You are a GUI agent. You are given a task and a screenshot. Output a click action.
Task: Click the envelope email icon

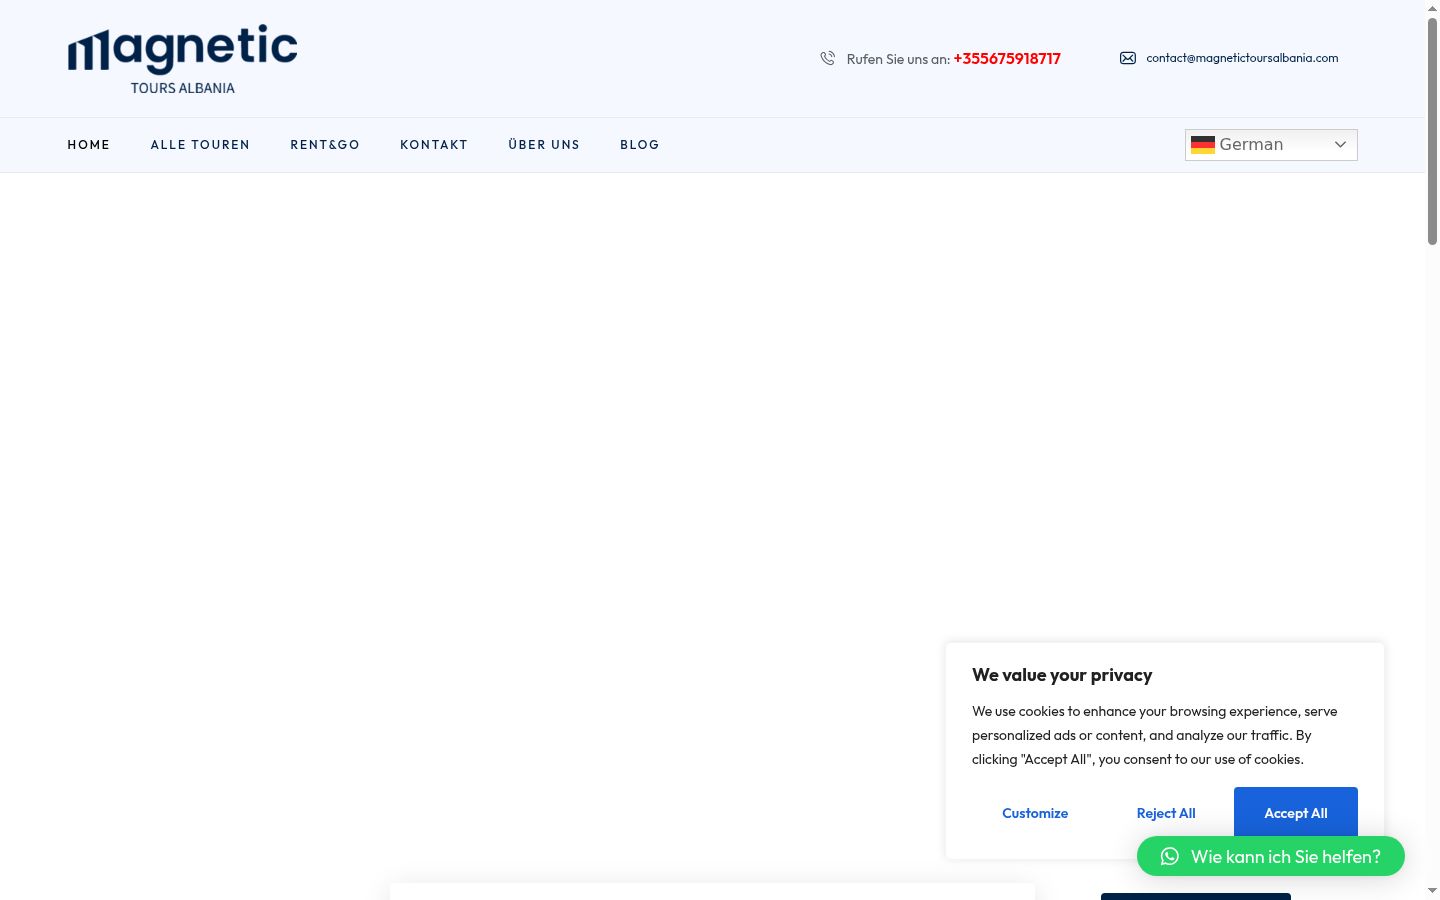point(1127,58)
